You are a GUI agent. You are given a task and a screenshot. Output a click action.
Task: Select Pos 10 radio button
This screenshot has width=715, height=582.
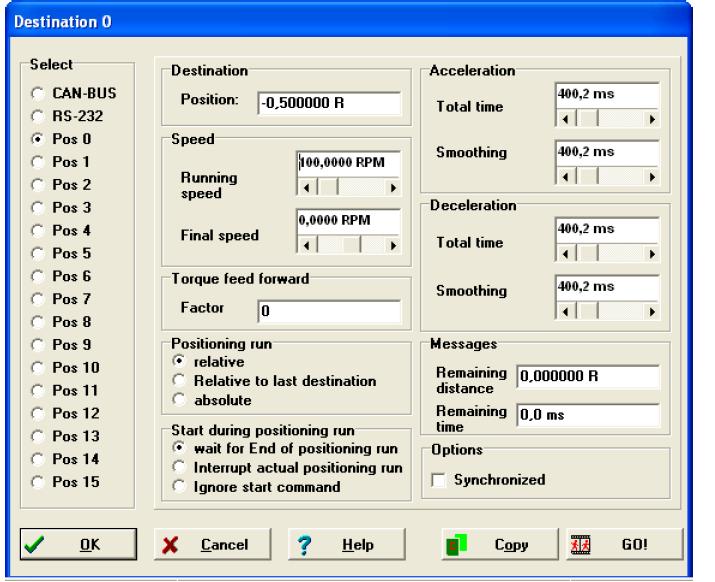[x=37, y=368]
